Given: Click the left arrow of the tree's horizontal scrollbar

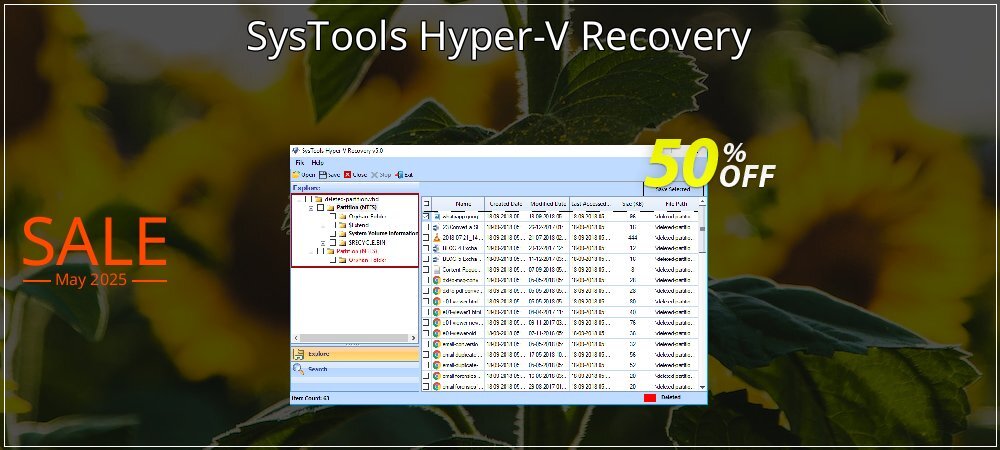Looking at the screenshot, I should (x=296, y=338).
